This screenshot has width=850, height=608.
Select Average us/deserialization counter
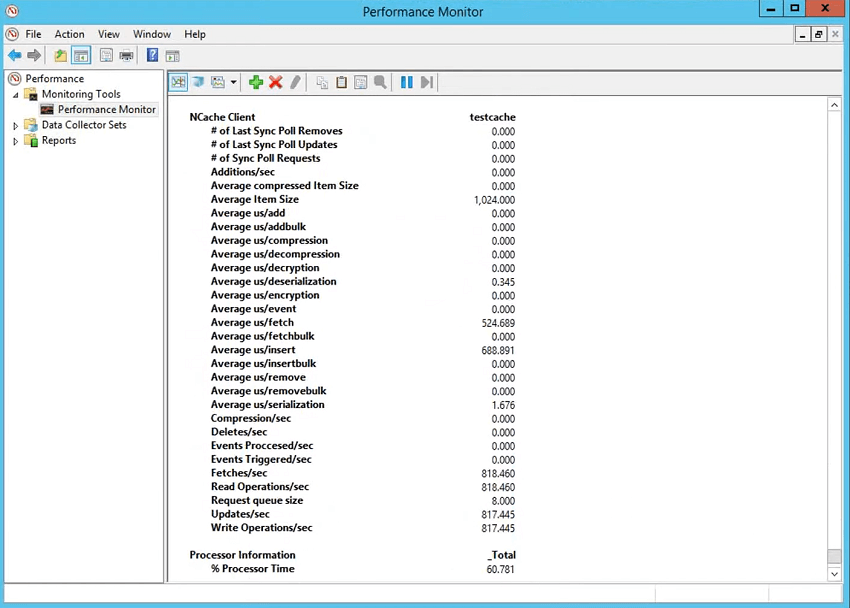273,281
